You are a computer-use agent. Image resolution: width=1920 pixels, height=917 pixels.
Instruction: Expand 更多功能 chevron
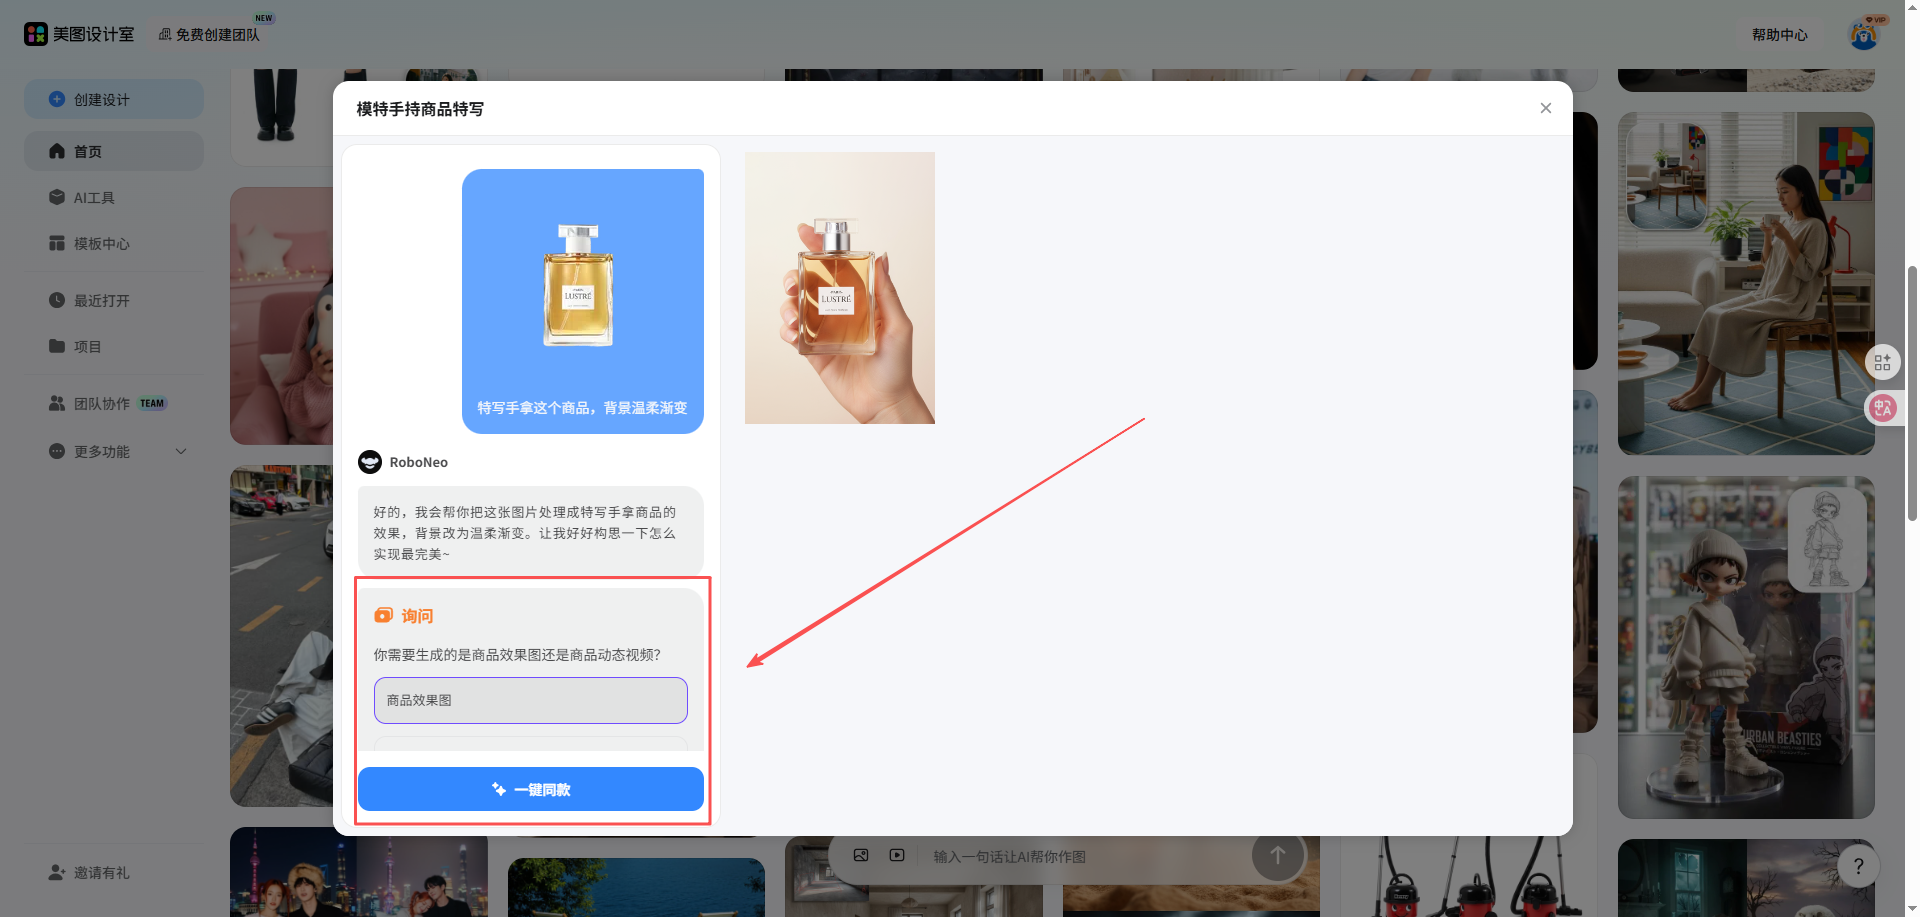181,452
